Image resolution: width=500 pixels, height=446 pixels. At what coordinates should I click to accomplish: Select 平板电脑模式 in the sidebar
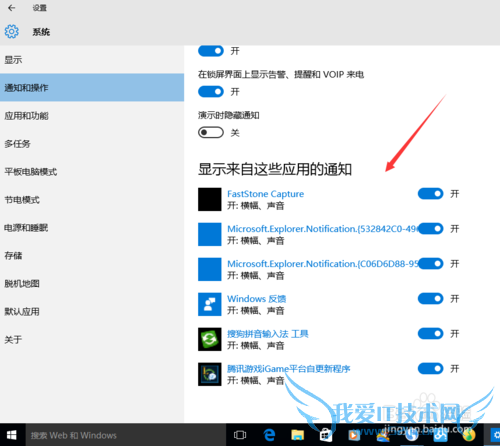[92, 172]
